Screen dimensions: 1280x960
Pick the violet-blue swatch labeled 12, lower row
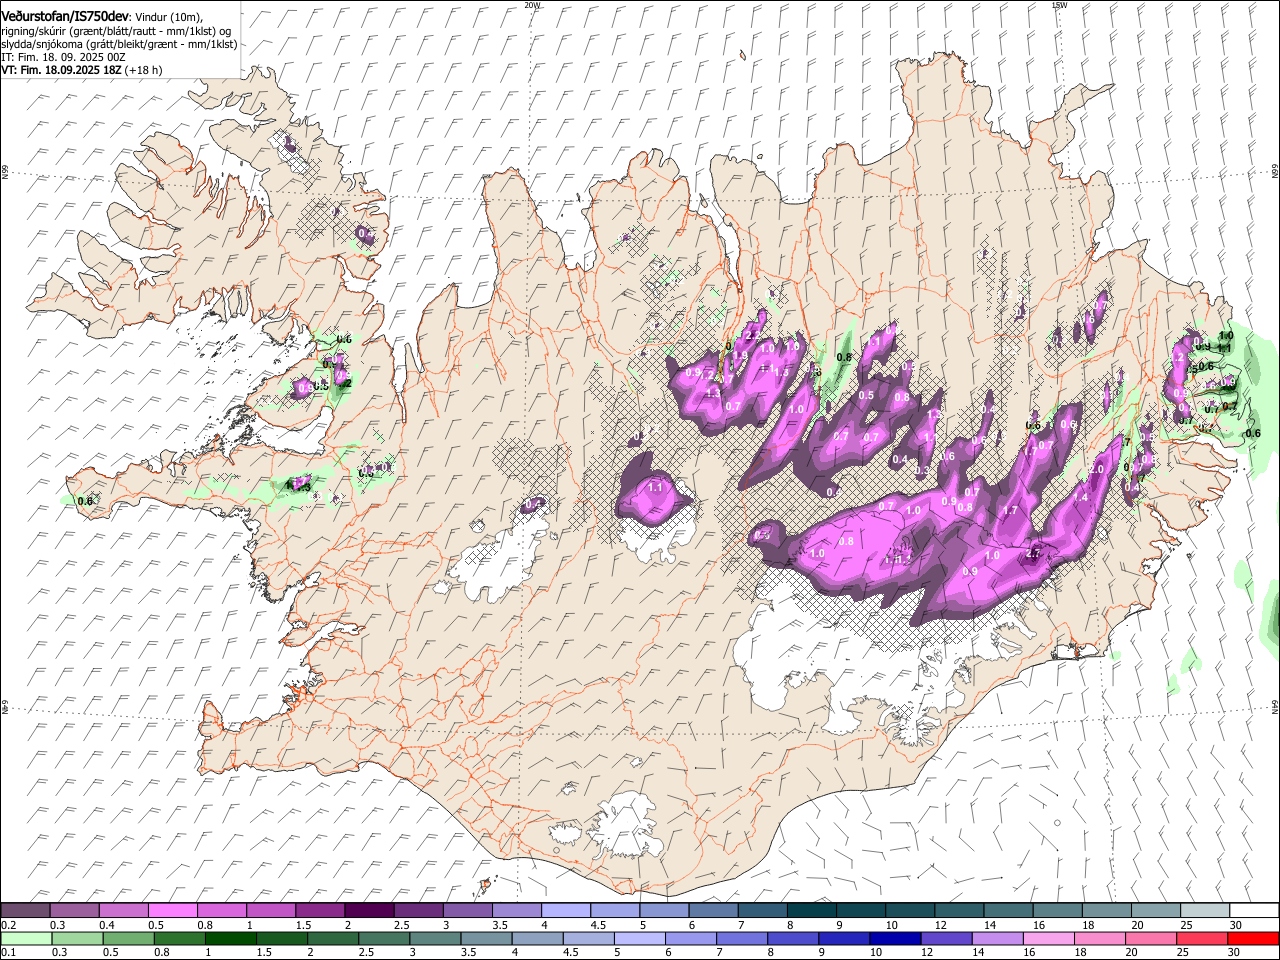946,938
